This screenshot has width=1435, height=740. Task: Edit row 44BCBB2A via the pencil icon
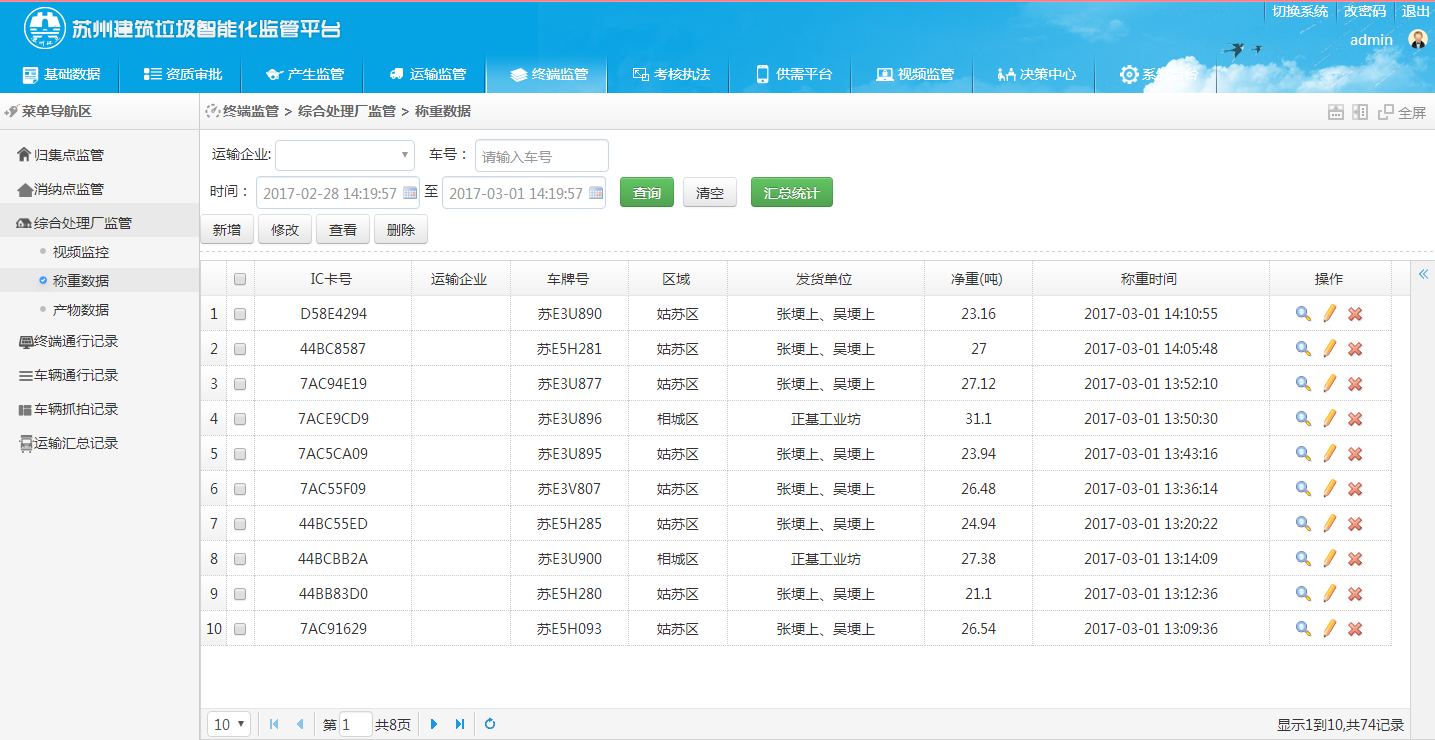1329,559
